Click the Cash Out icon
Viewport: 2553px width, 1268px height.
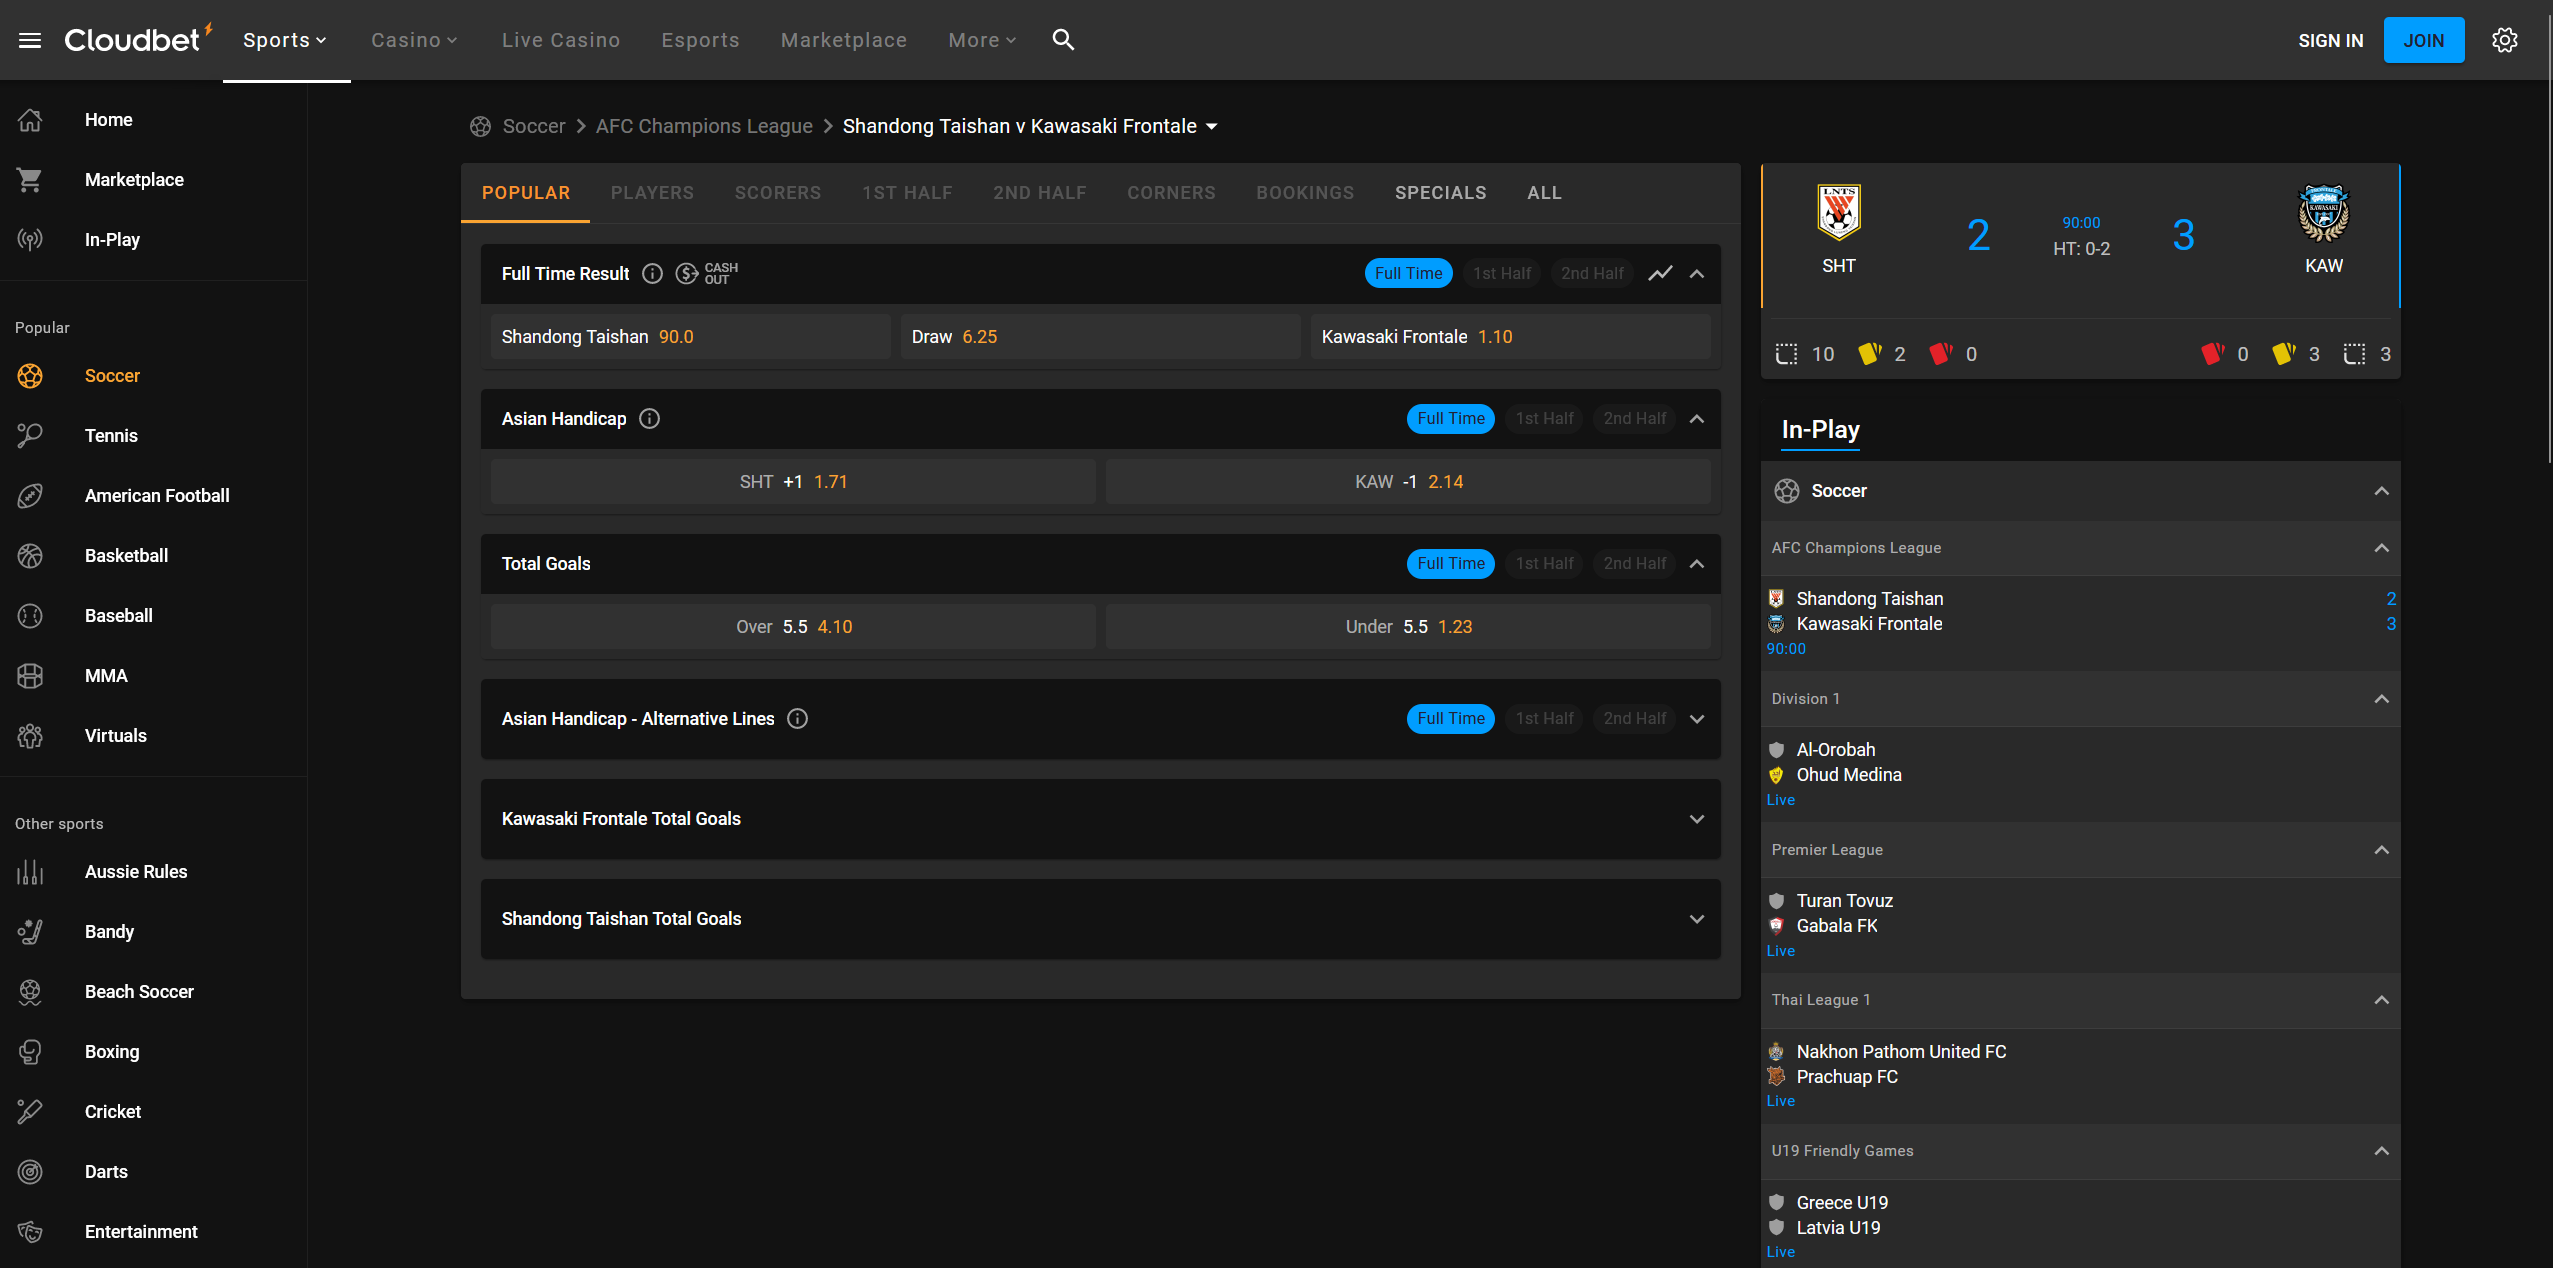click(706, 274)
